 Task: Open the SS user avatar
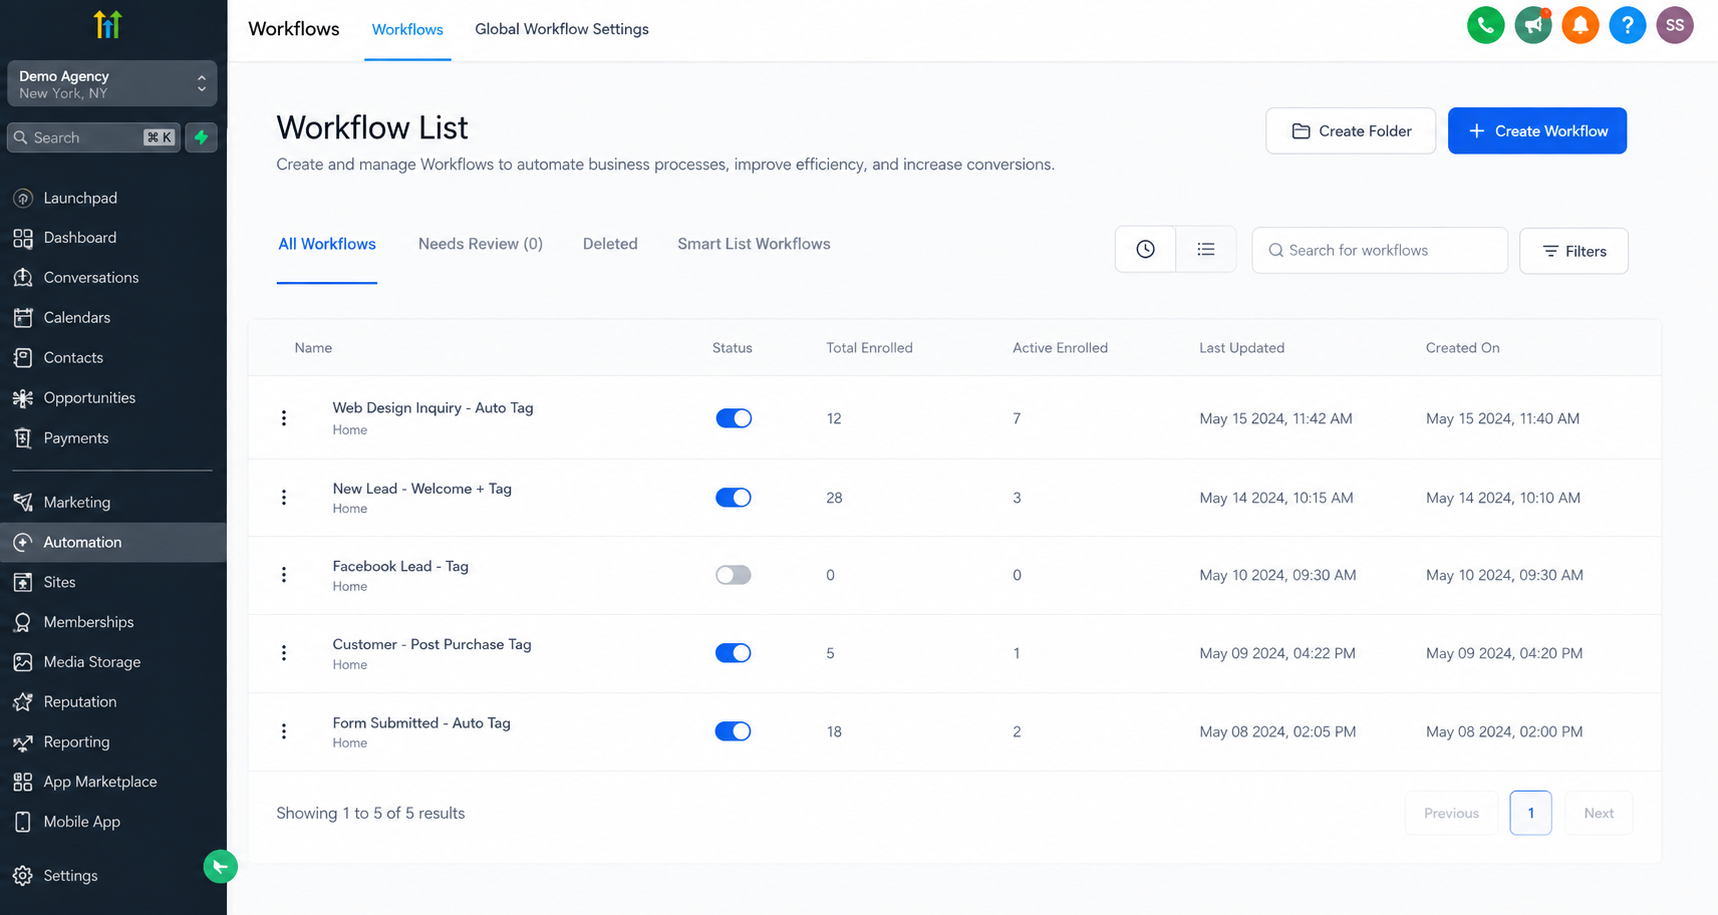pyautogui.click(x=1674, y=25)
